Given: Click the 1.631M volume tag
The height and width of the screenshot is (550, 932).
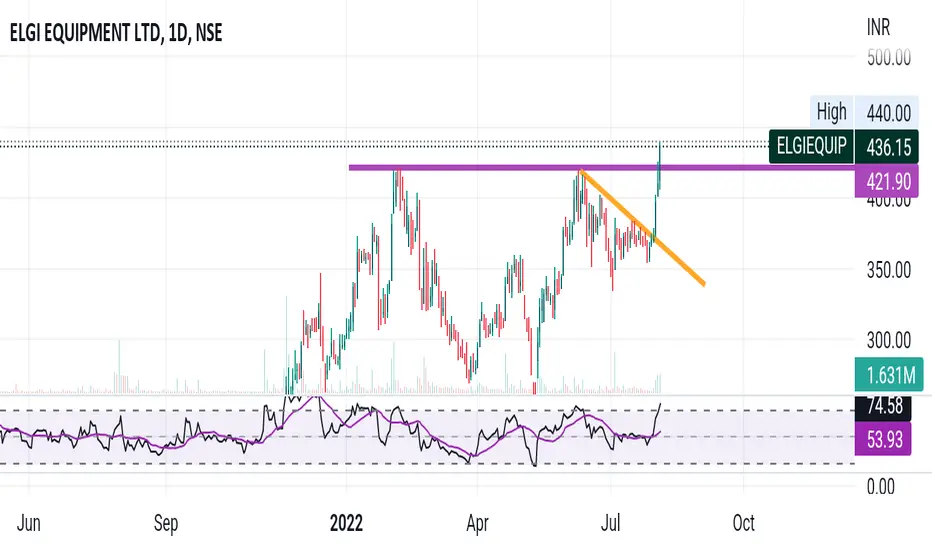Looking at the screenshot, I should click(x=889, y=375).
